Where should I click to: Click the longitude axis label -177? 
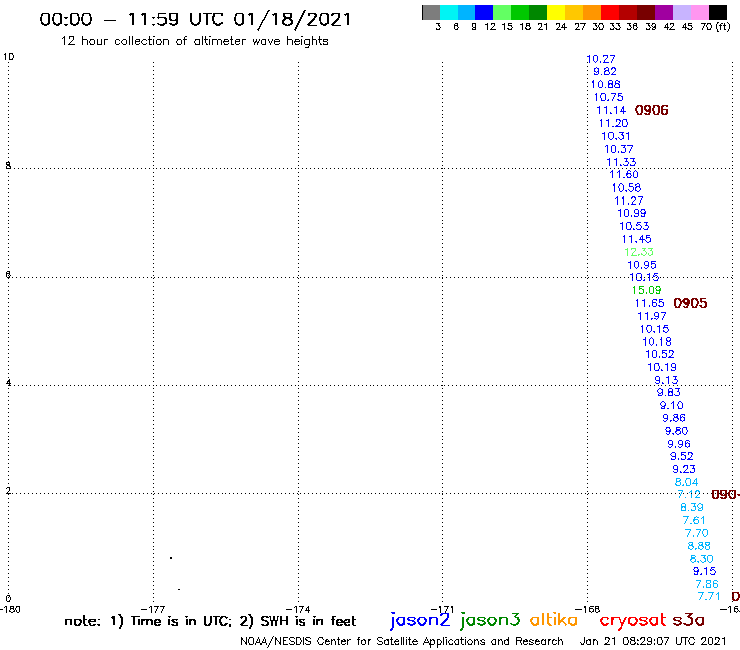(x=153, y=609)
